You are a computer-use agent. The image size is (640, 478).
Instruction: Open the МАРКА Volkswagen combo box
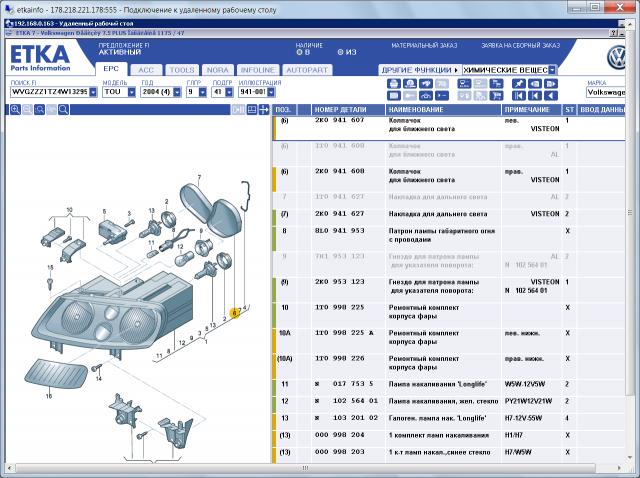pyautogui.click(x=606, y=92)
